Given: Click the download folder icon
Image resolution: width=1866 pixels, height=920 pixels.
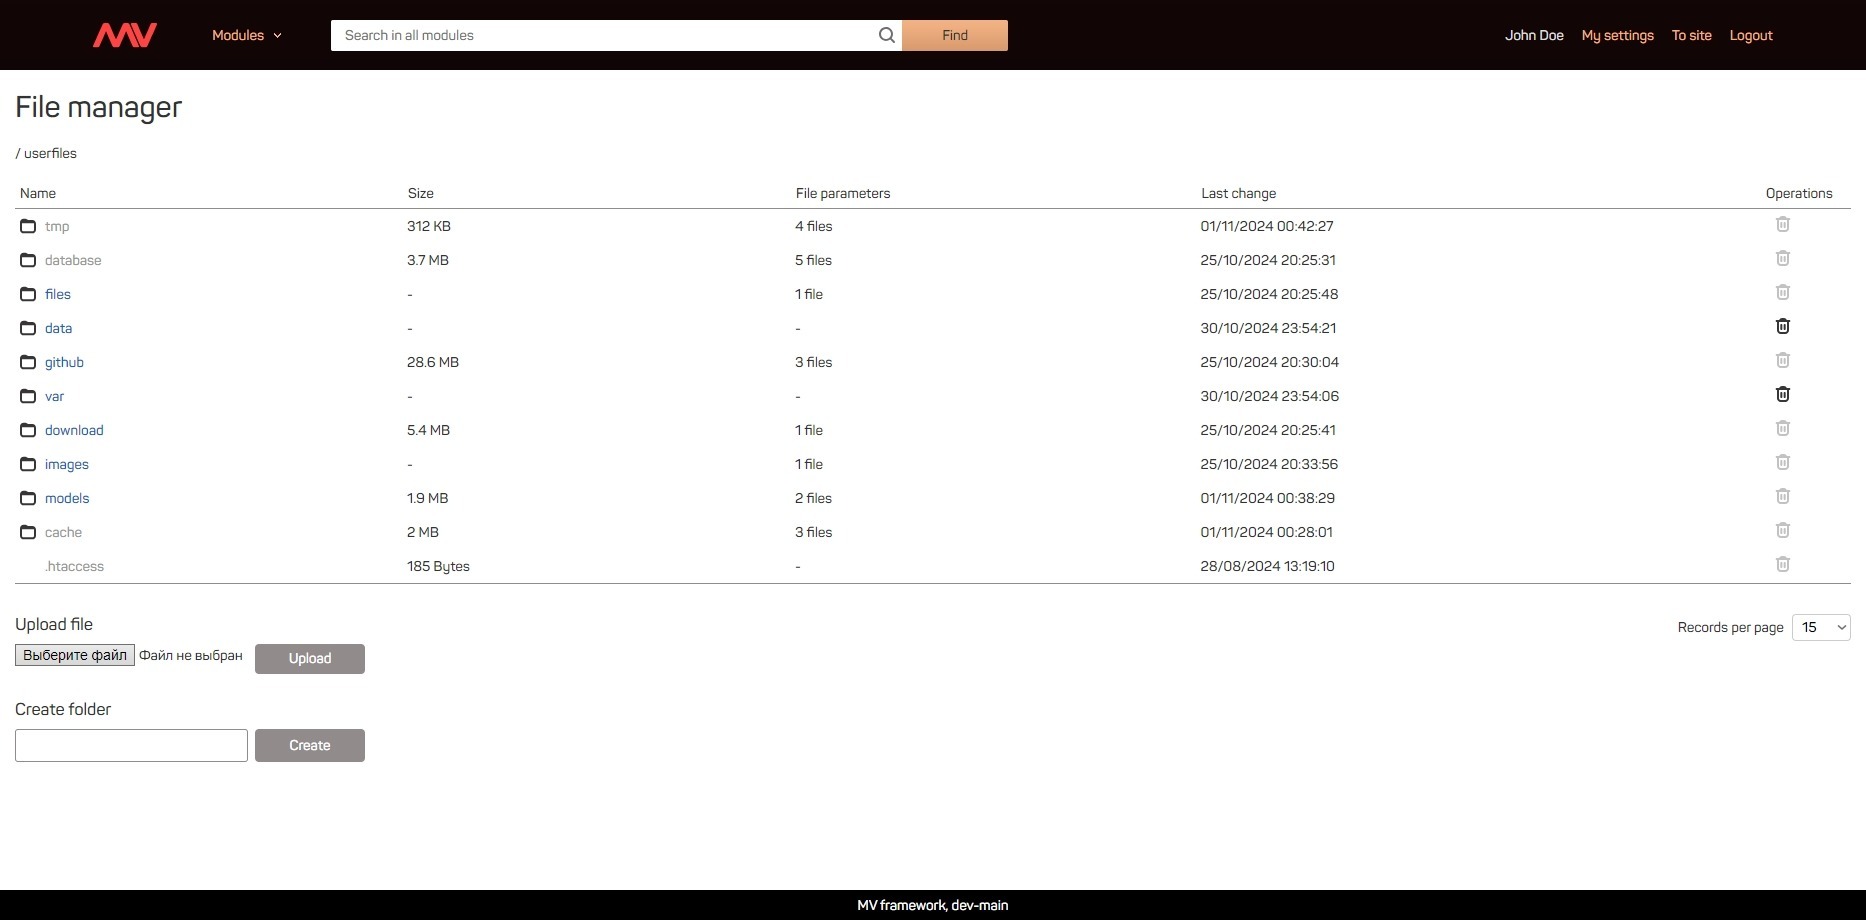Looking at the screenshot, I should click(x=28, y=430).
